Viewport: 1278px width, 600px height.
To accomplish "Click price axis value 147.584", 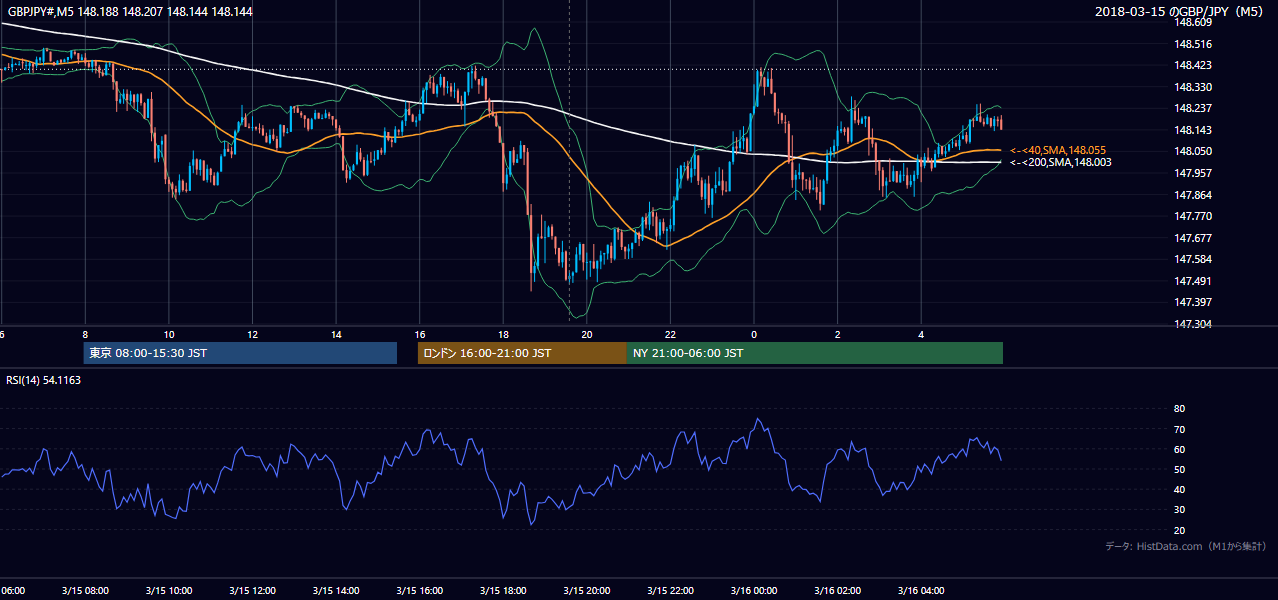I will 1192,260.
